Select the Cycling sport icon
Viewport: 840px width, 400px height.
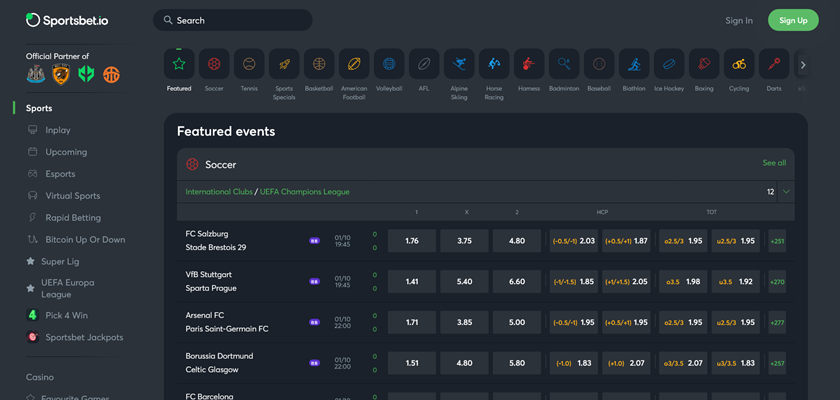[739, 64]
